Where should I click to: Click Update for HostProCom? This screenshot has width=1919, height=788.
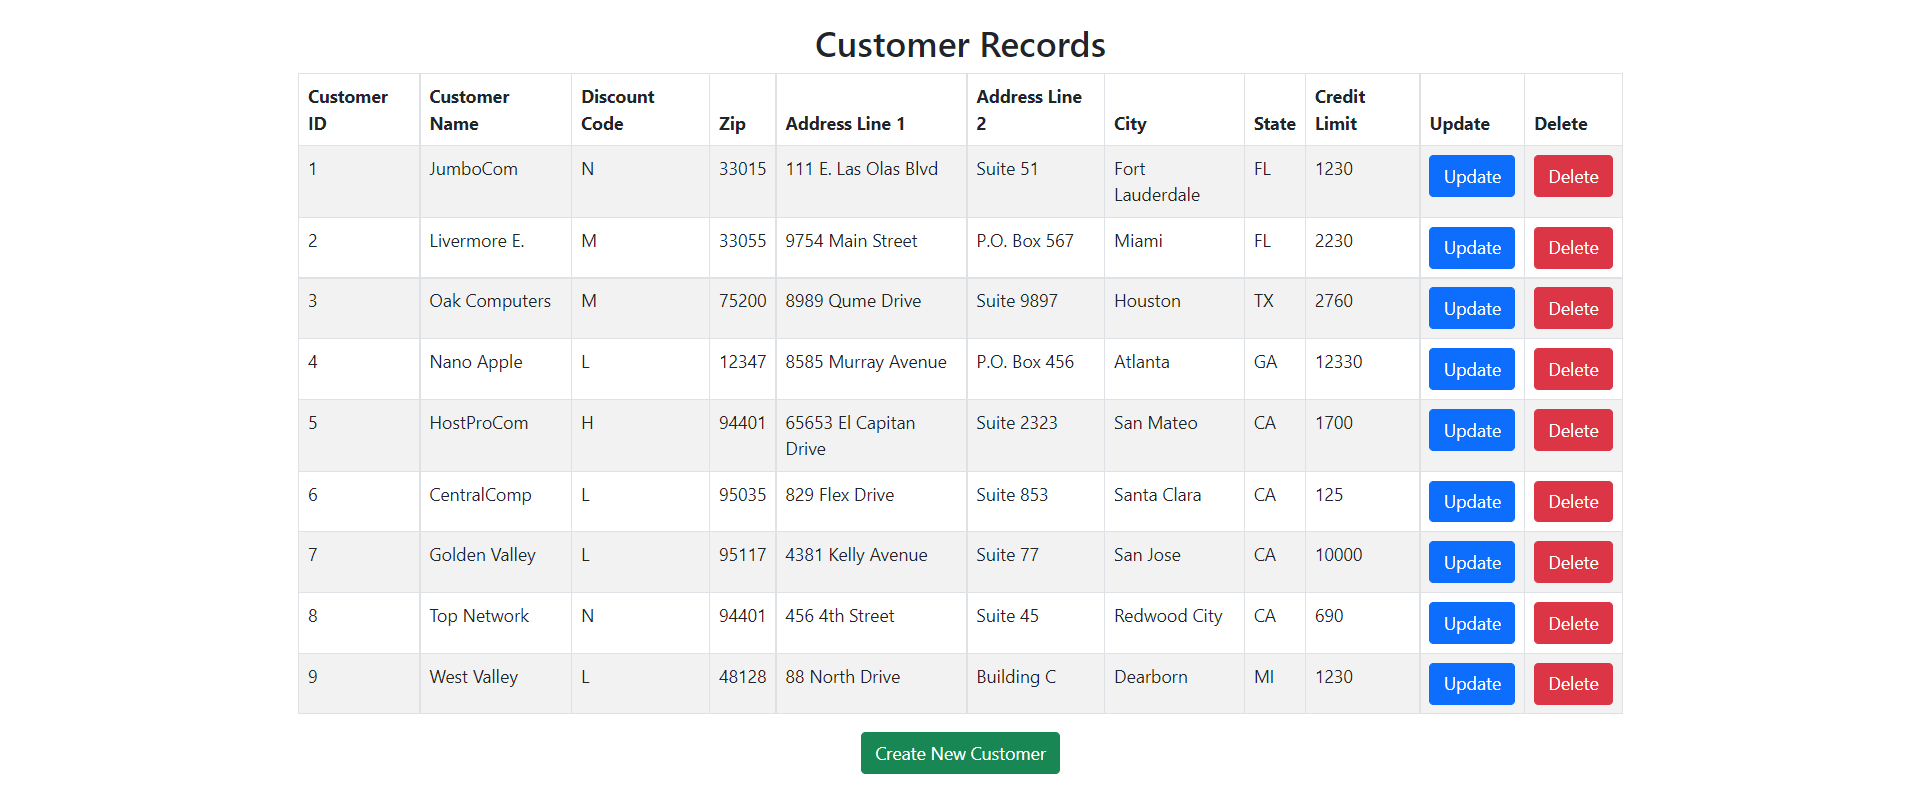coord(1471,430)
